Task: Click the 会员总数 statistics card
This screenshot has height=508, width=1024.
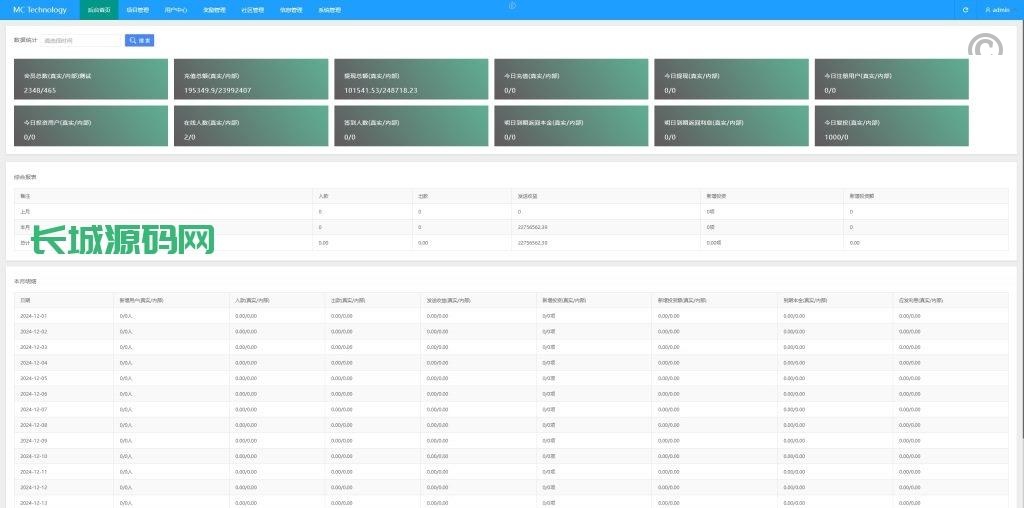Action: (91, 80)
